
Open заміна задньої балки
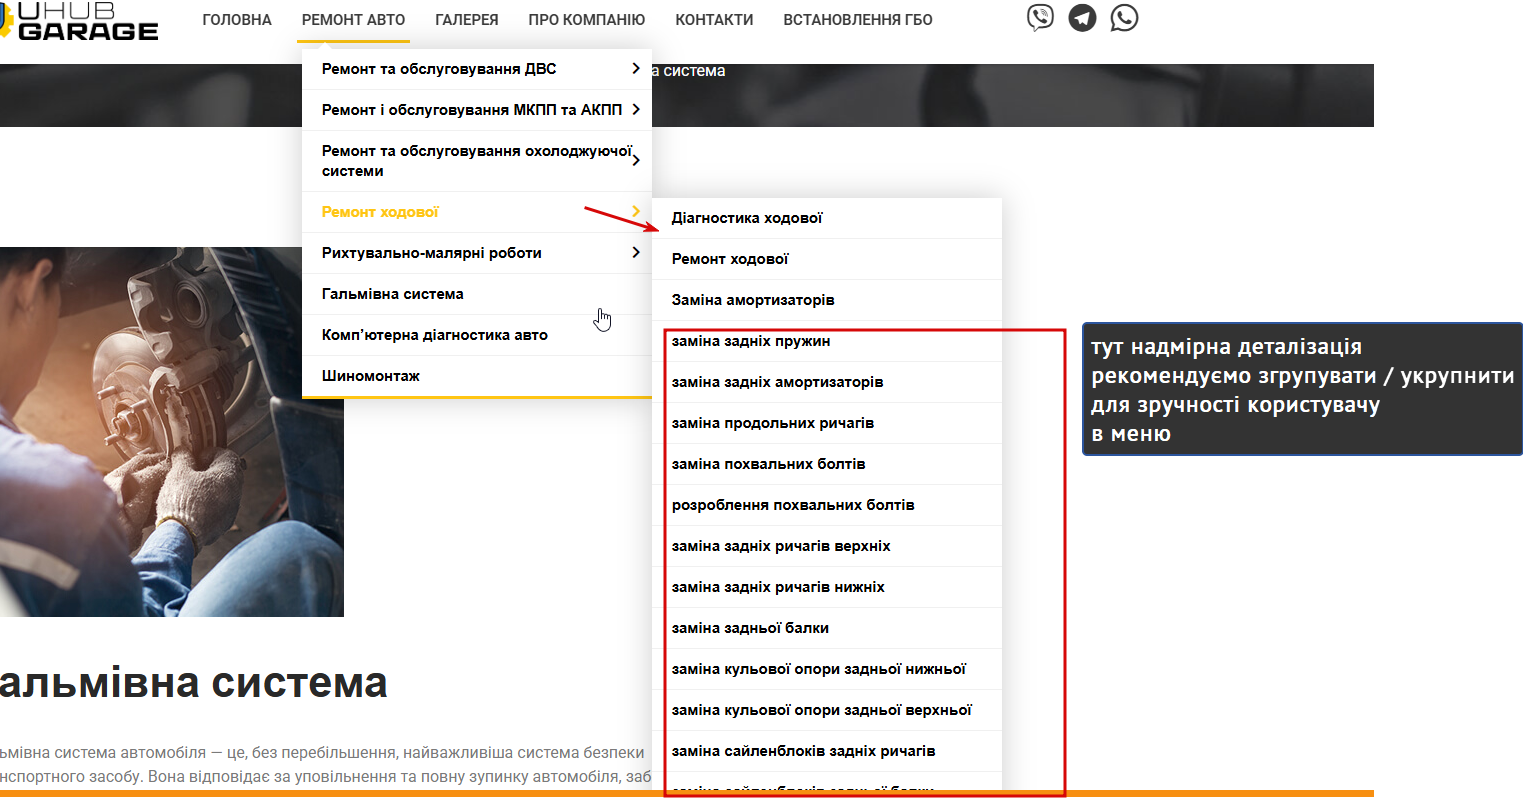pos(827,628)
